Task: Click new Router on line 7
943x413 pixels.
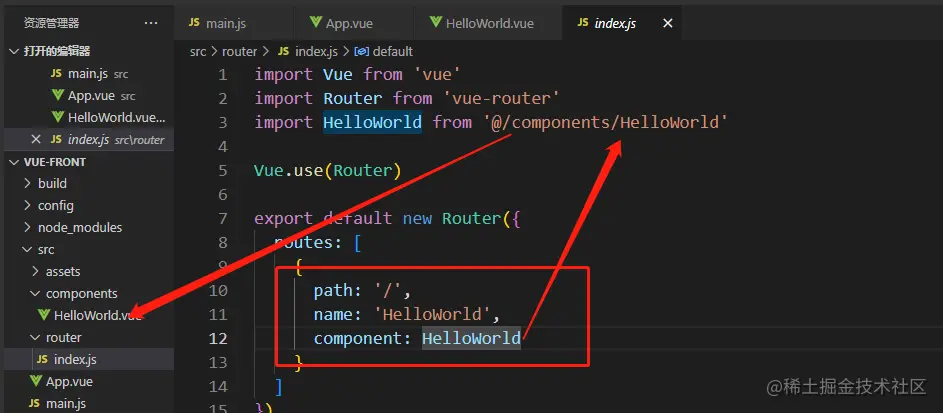Action: tap(452, 219)
